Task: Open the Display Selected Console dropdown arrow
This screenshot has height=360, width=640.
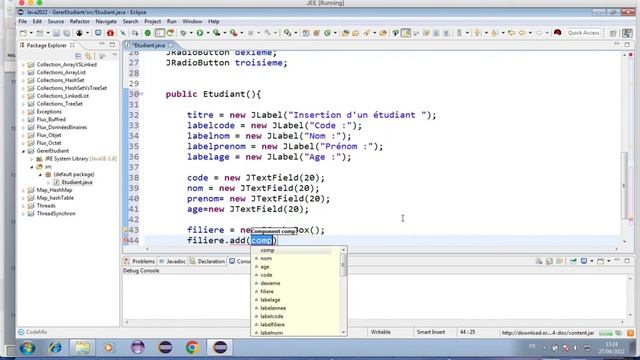Action: (x=591, y=261)
